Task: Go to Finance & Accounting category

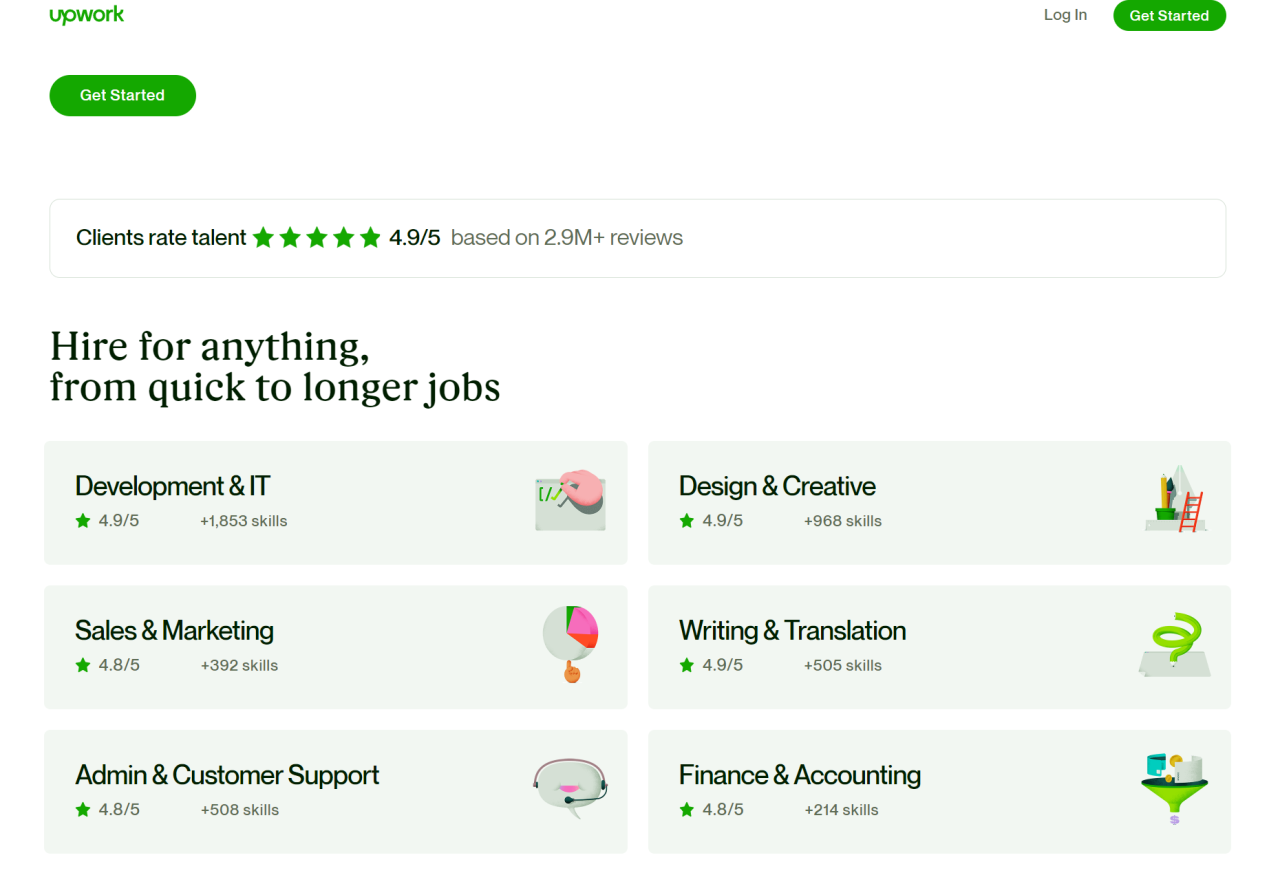Action: point(799,775)
